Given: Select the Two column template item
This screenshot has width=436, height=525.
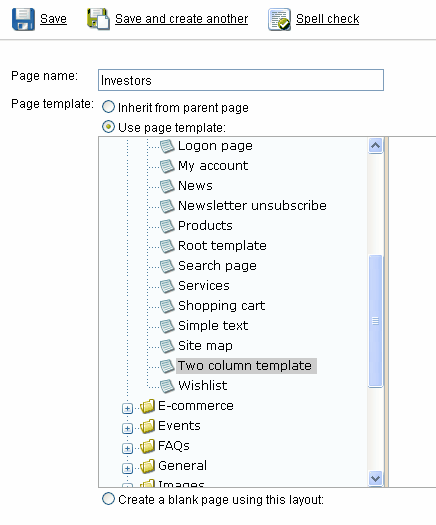Looking at the screenshot, I should coord(246,366).
